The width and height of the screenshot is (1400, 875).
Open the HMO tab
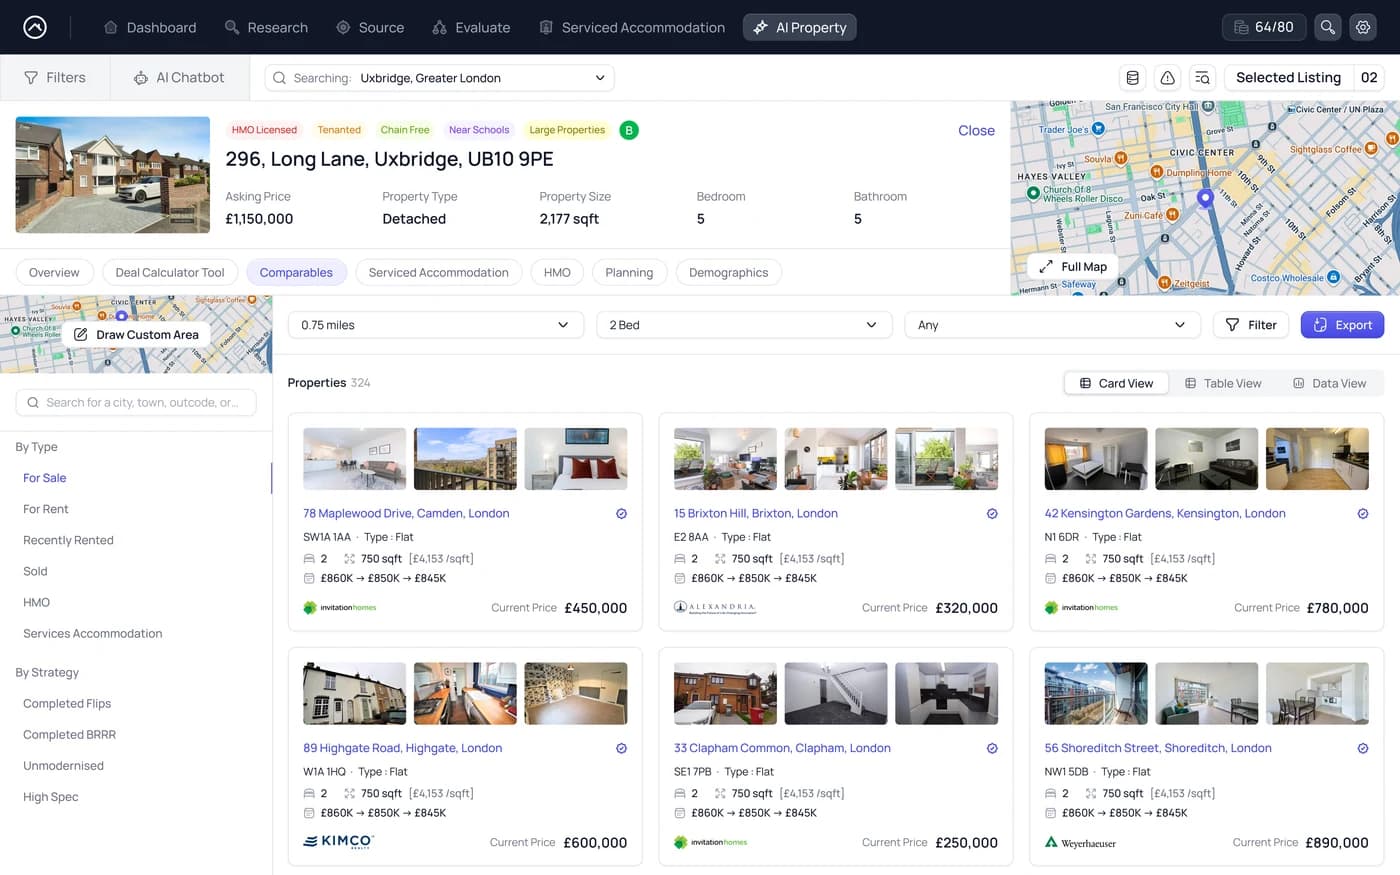pyautogui.click(x=557, y=272)
